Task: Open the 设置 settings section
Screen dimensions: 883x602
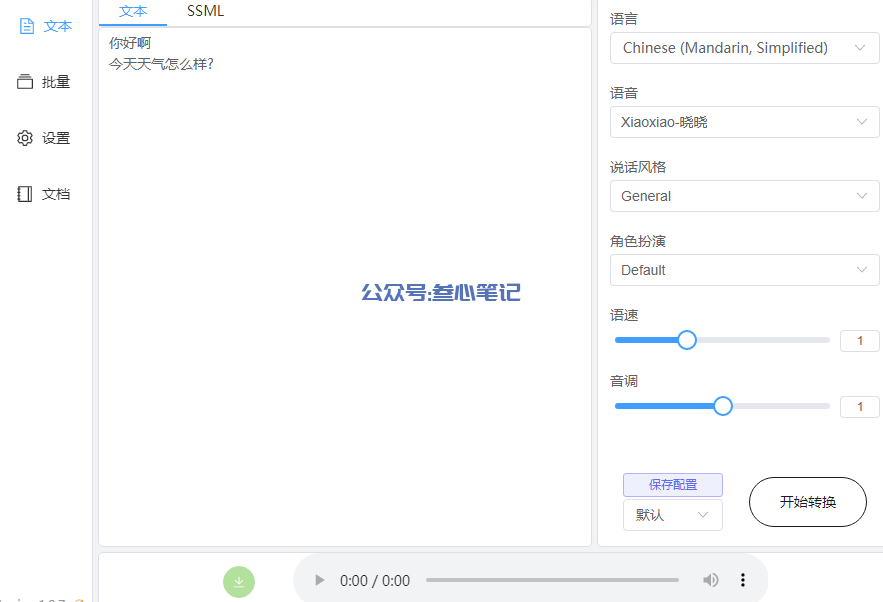Action: coord(44,138)
